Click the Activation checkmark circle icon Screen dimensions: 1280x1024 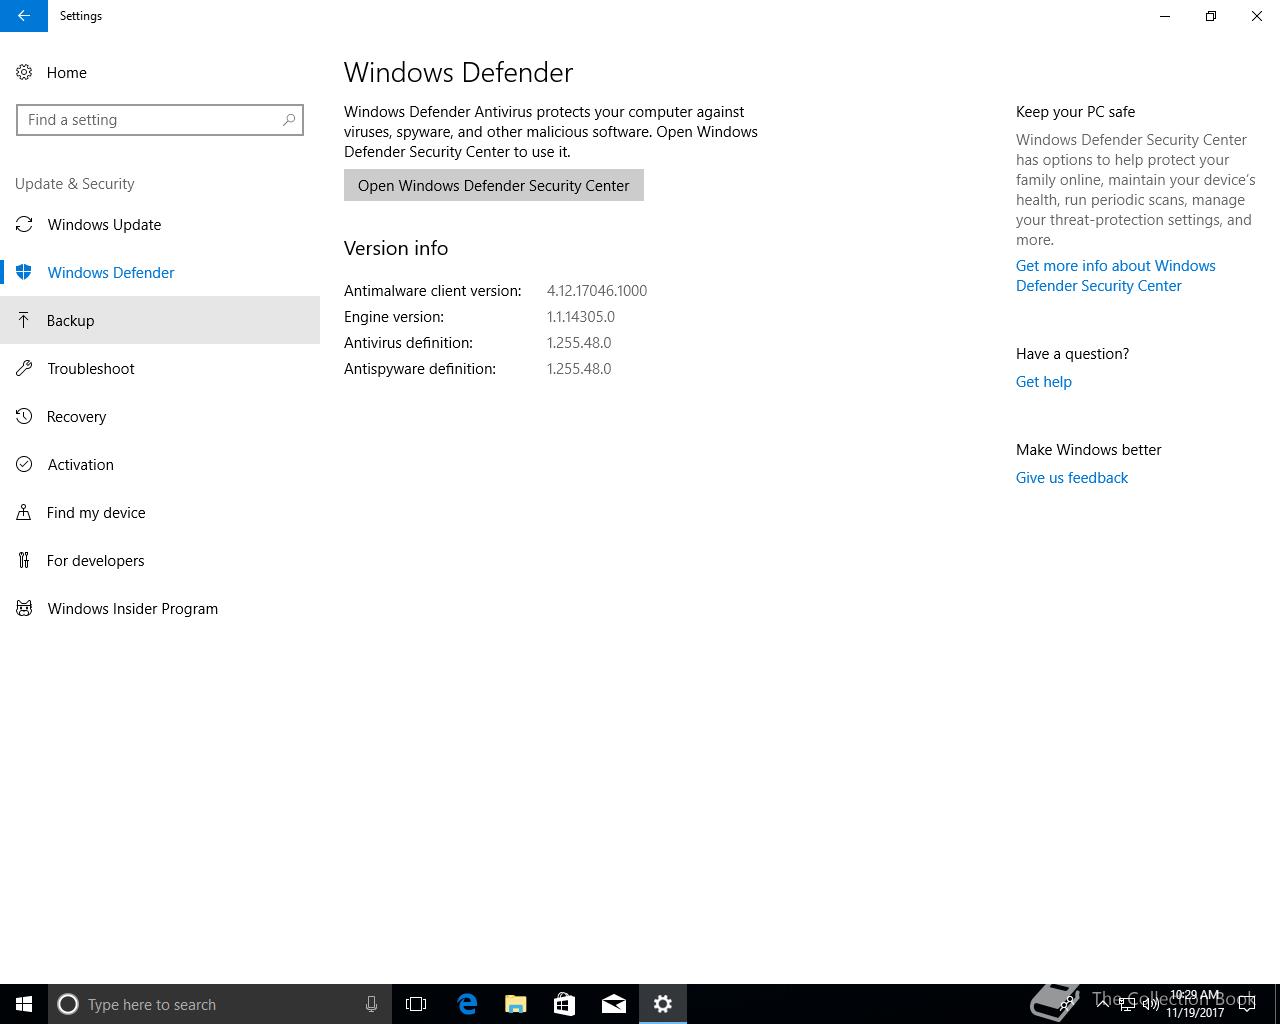[x=24, y=464]
